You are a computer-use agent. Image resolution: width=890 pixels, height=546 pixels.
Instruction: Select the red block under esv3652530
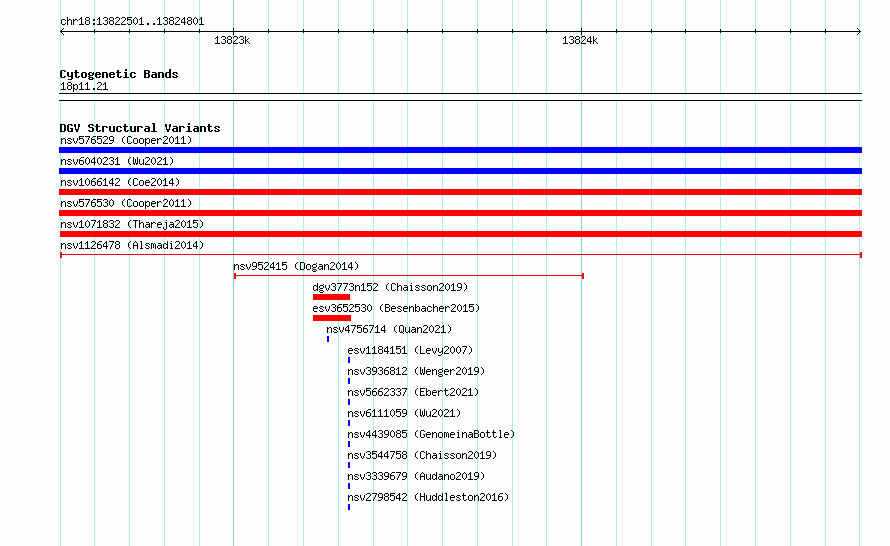click(331, 318)
